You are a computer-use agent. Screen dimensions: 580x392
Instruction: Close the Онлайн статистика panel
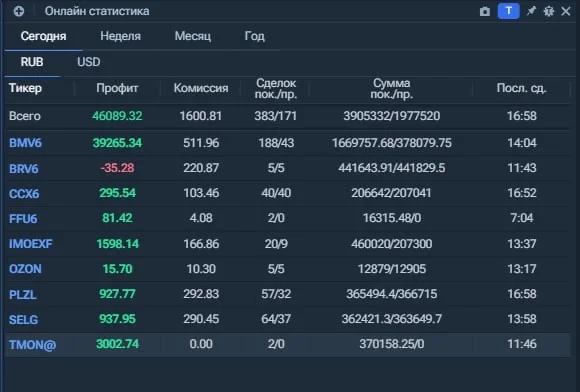(x=566, y=11)
